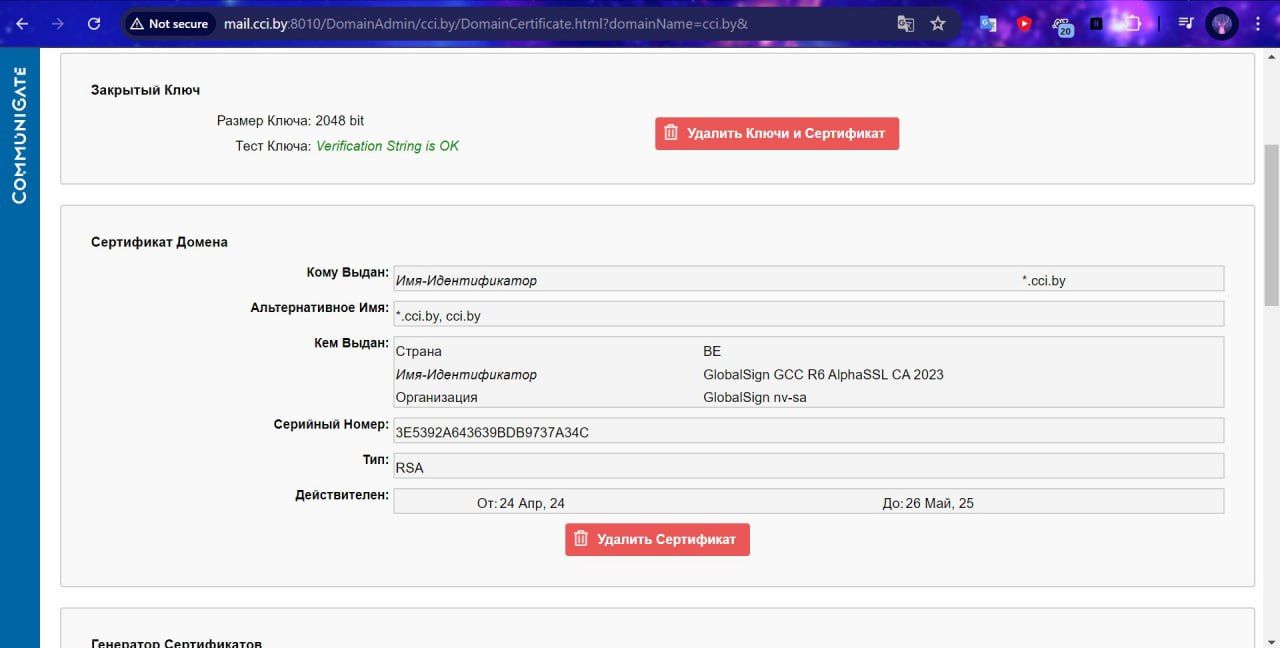1280x648 pixels.
Task: Reload the page with the refresh icon
Action: point(94,23)
